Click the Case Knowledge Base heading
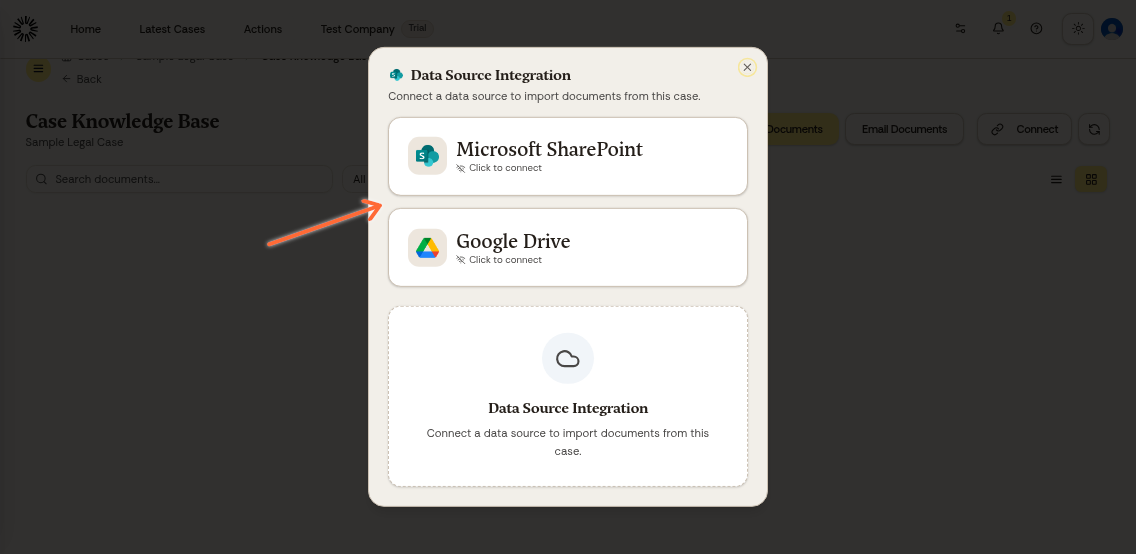 (122, 121)
